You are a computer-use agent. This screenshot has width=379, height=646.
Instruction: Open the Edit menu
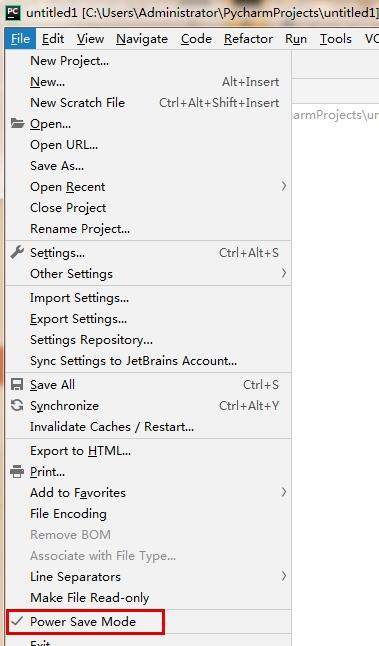click(53, 39)
